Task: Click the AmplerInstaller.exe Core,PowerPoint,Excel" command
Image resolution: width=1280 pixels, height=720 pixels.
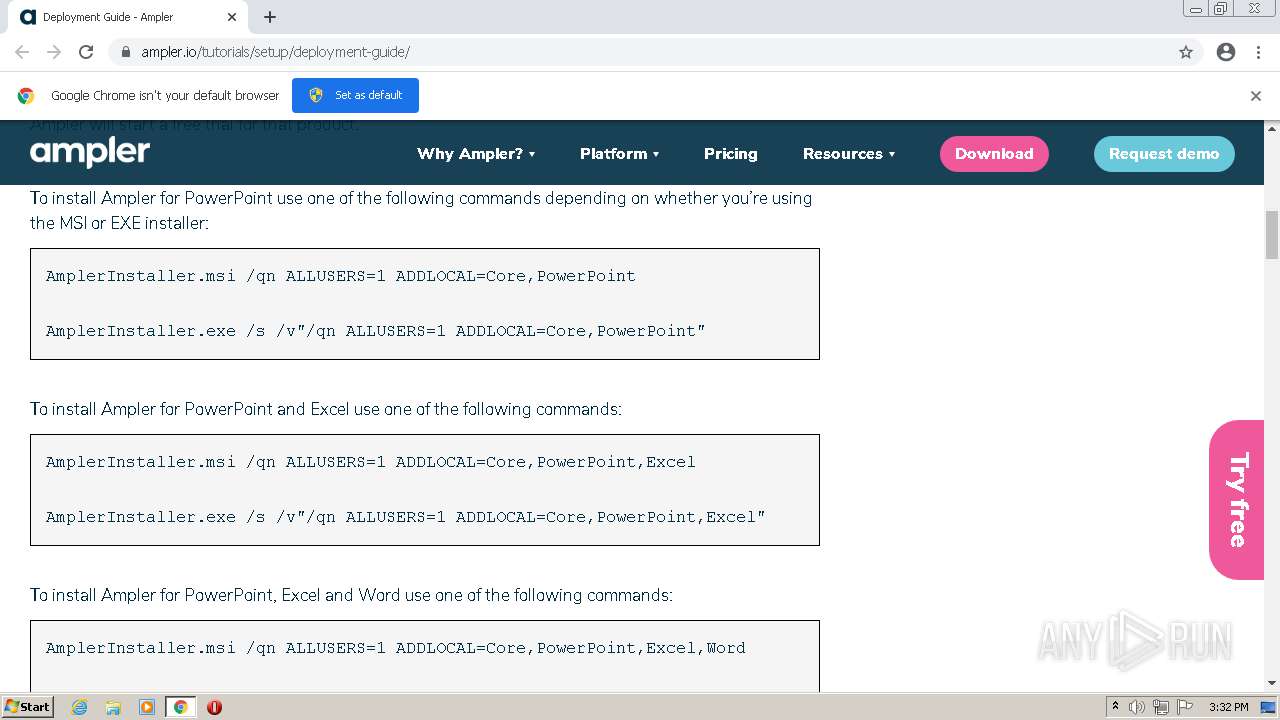Action: tap(406, 517)
